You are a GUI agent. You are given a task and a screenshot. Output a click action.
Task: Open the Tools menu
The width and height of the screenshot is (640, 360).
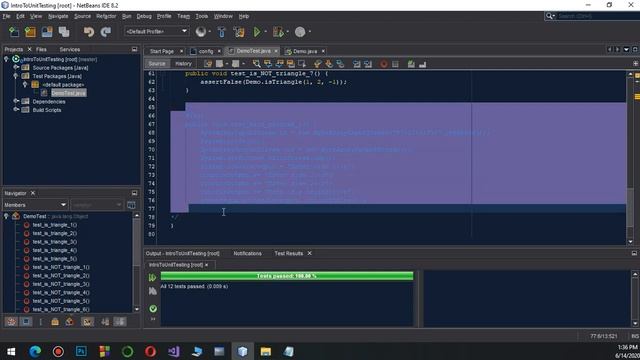202,16
